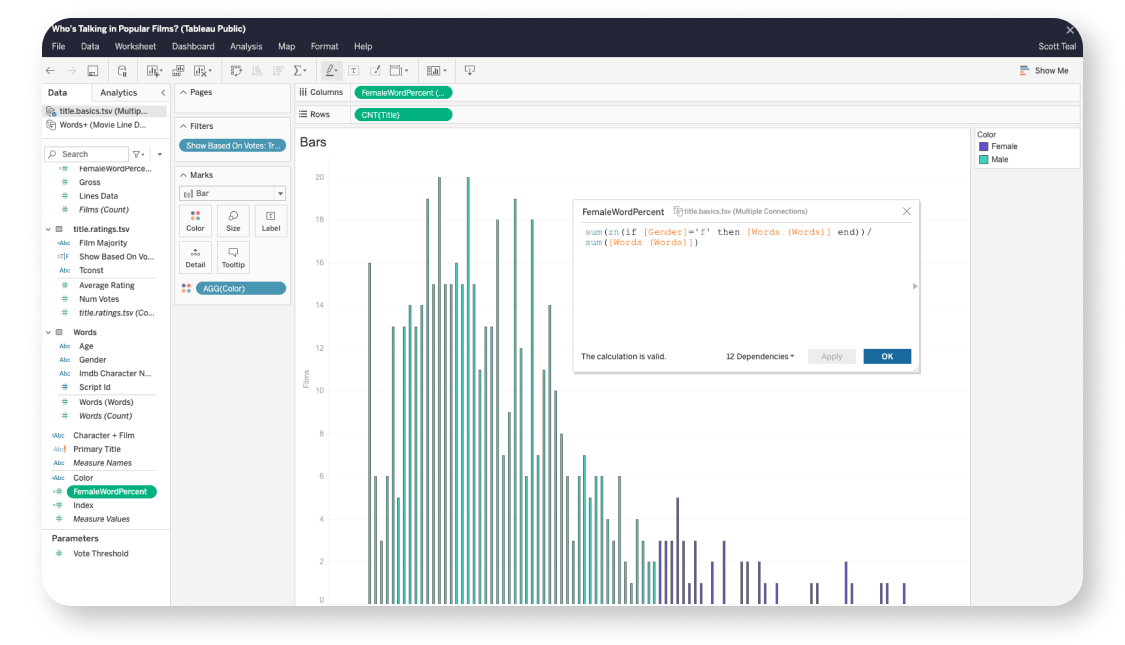Open the Size marks card button

233,220
